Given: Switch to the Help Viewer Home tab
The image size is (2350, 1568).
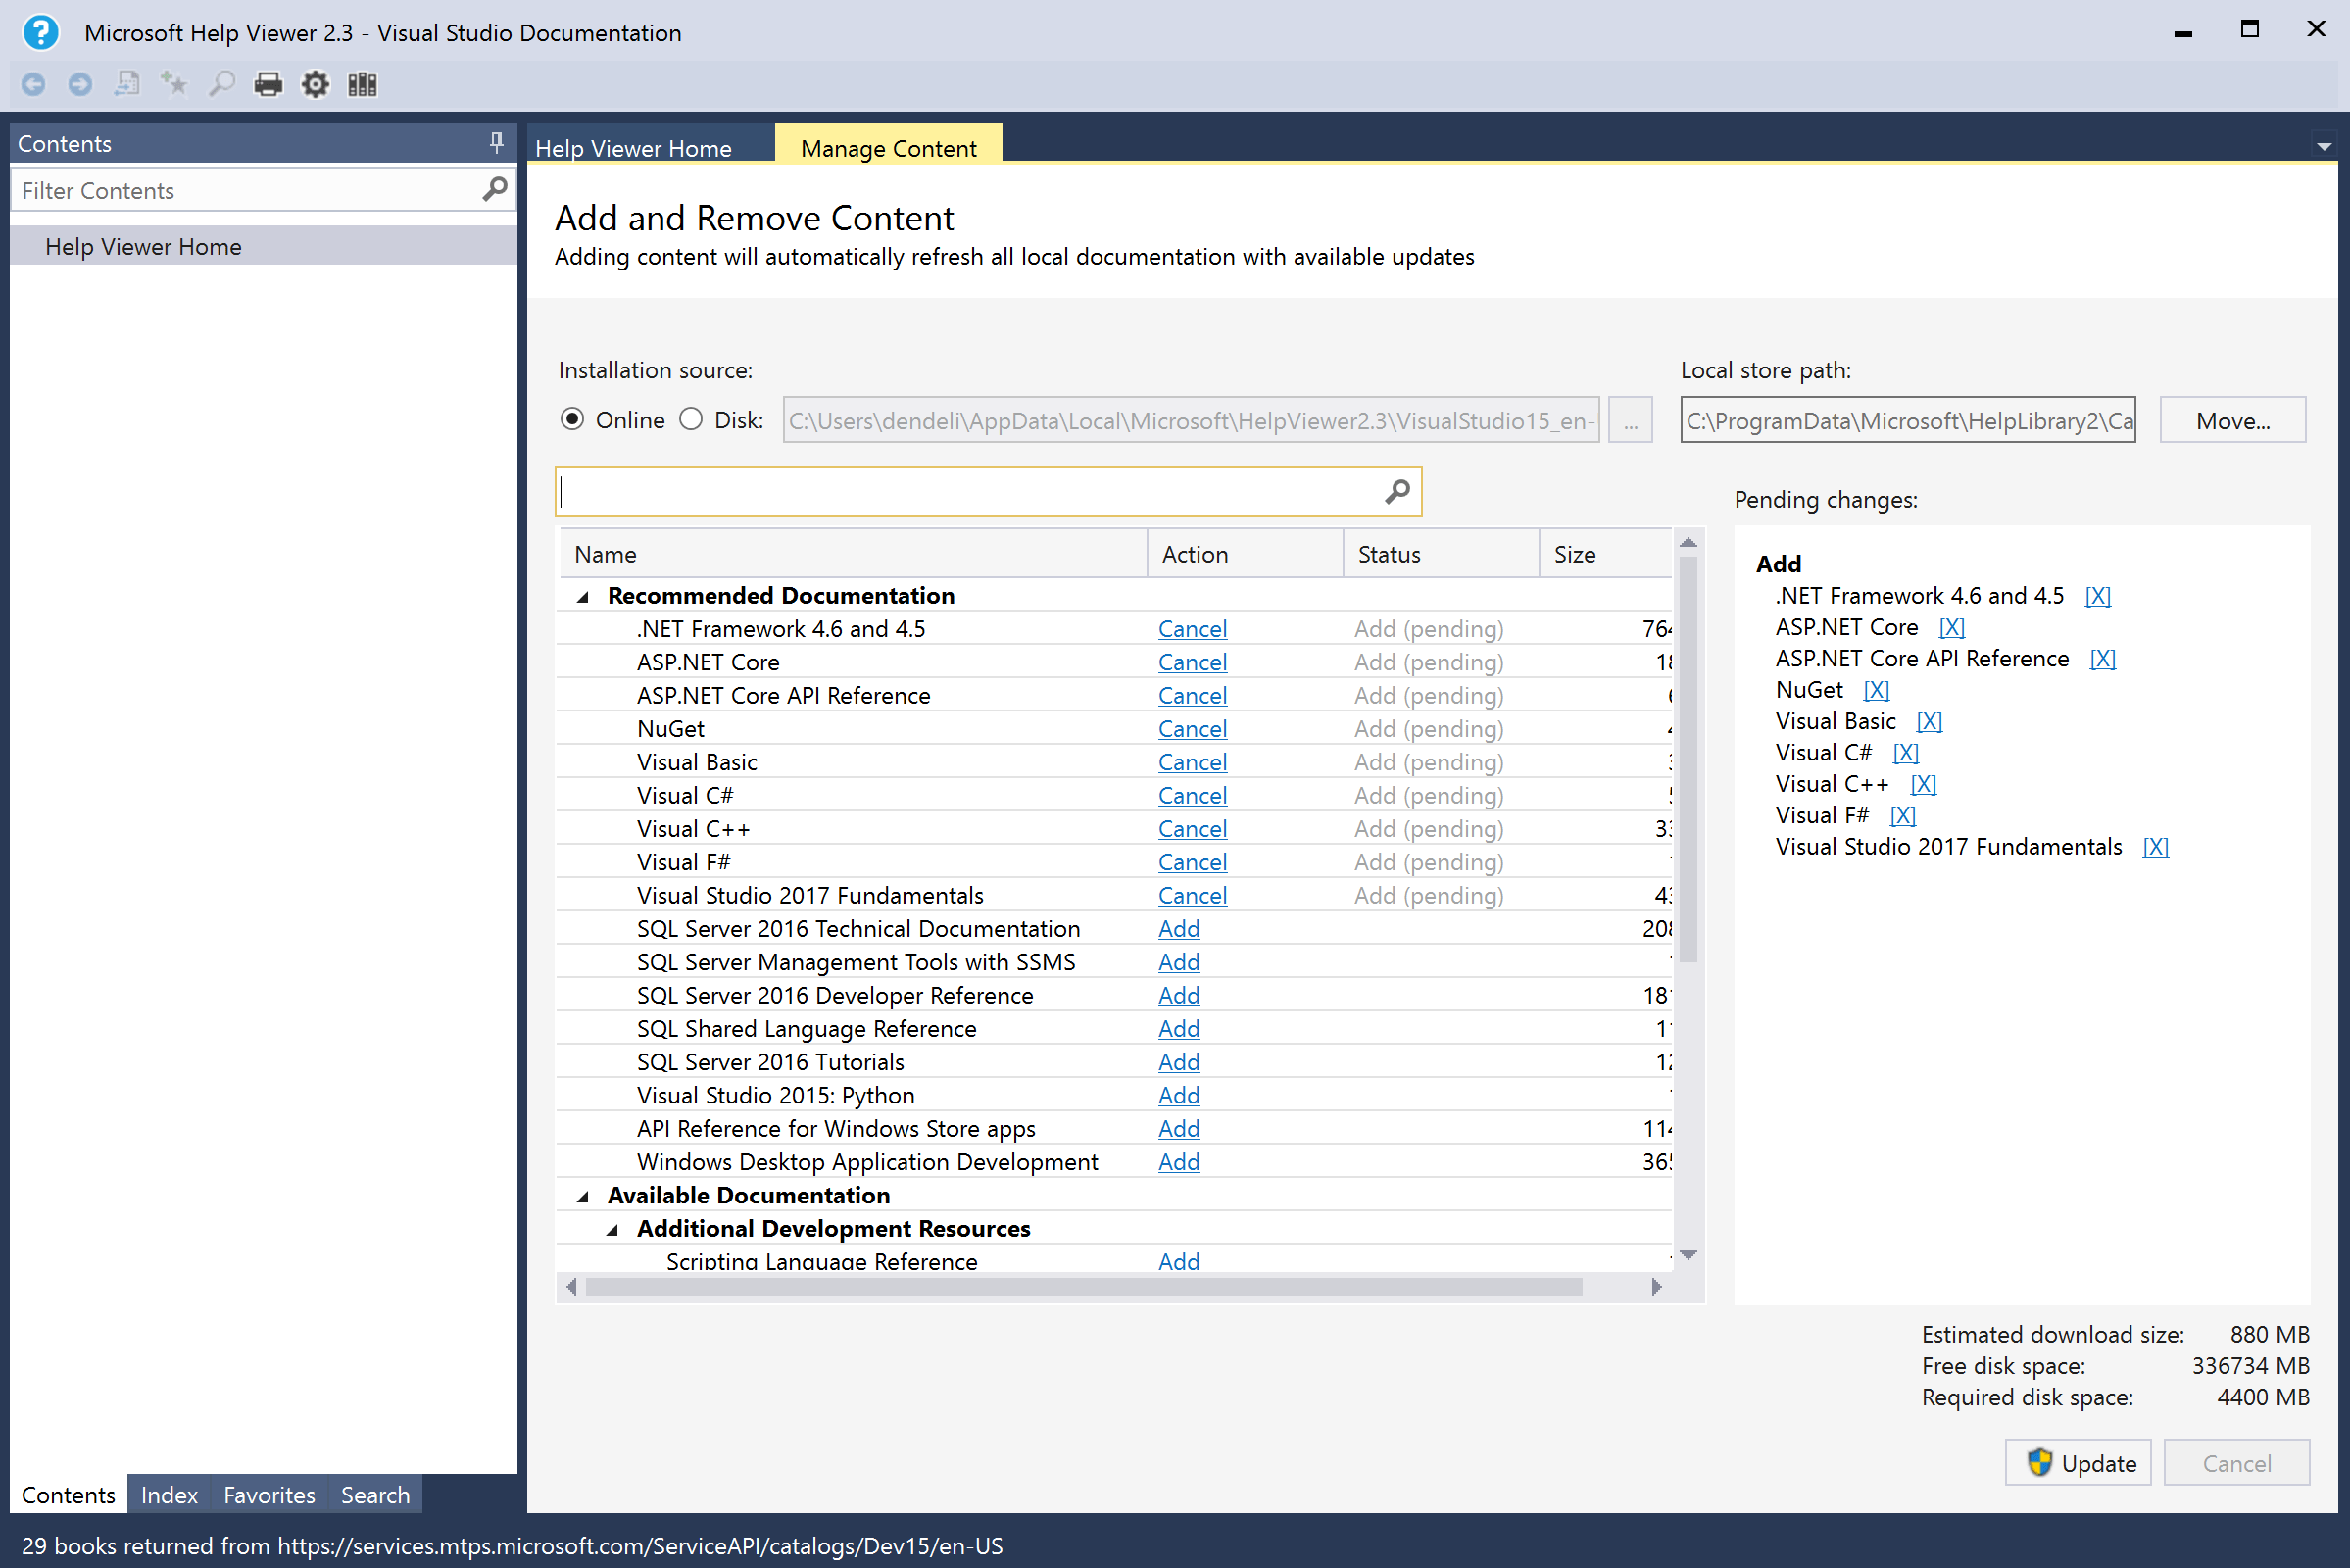Looking at the screenshot, I should [633, 147].
